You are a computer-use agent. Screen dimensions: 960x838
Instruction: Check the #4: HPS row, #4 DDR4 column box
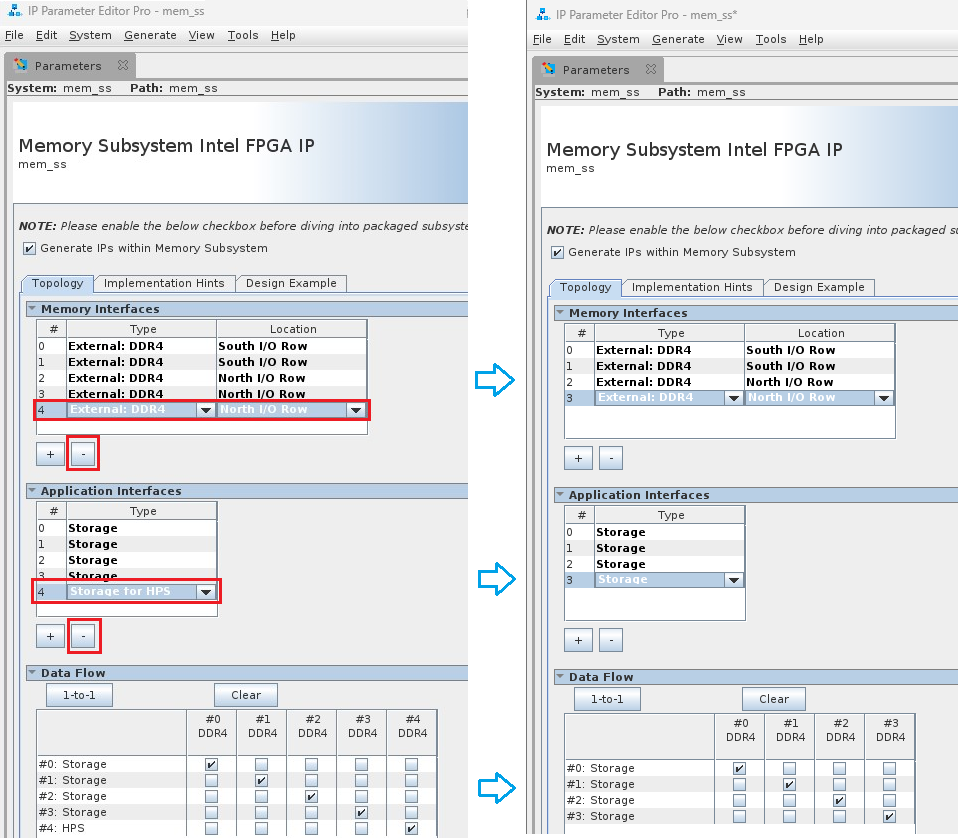411,828
